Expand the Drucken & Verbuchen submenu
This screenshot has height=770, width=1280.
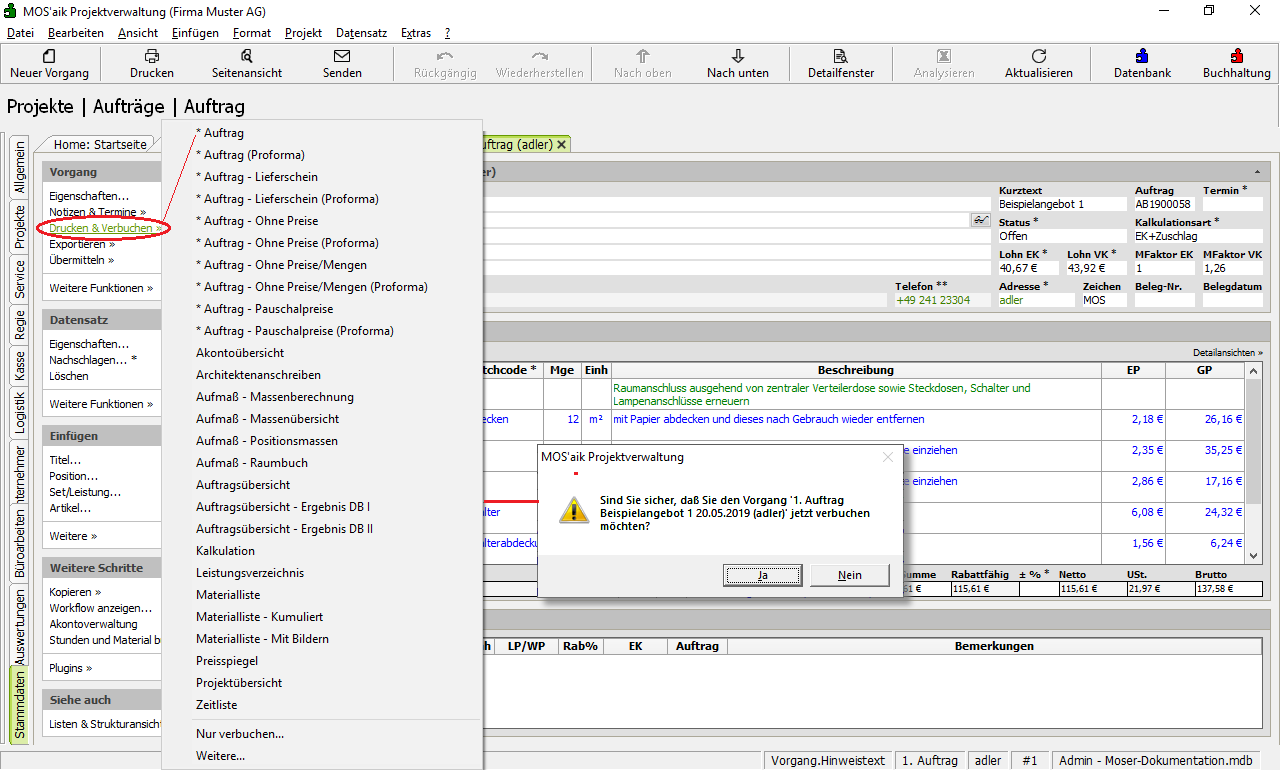[104, 228]
